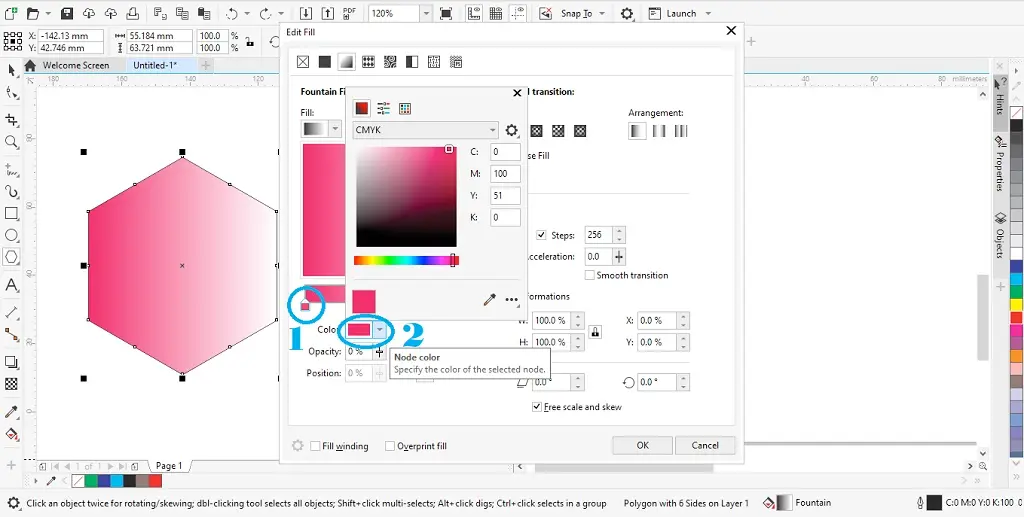Select the Polygon tool
Viewport: 1024px width, 517px height.
click(11, 257)
